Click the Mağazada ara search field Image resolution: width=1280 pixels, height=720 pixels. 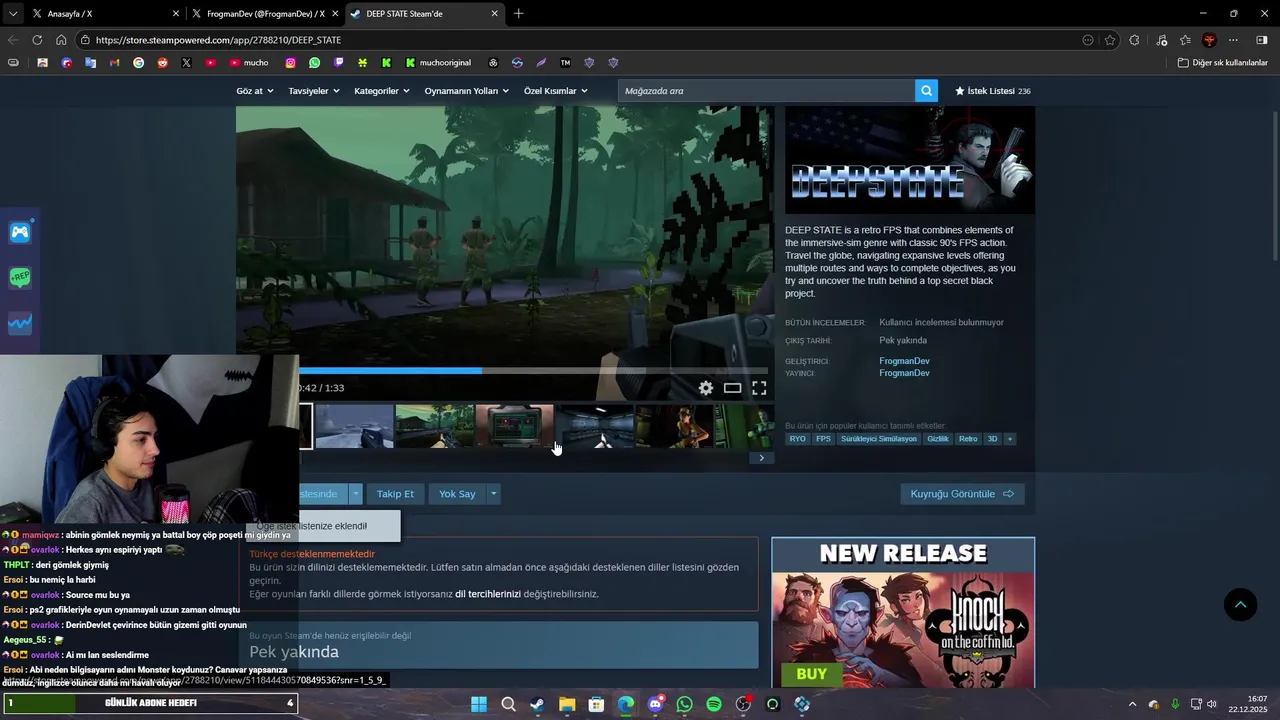tap(766, 91)
